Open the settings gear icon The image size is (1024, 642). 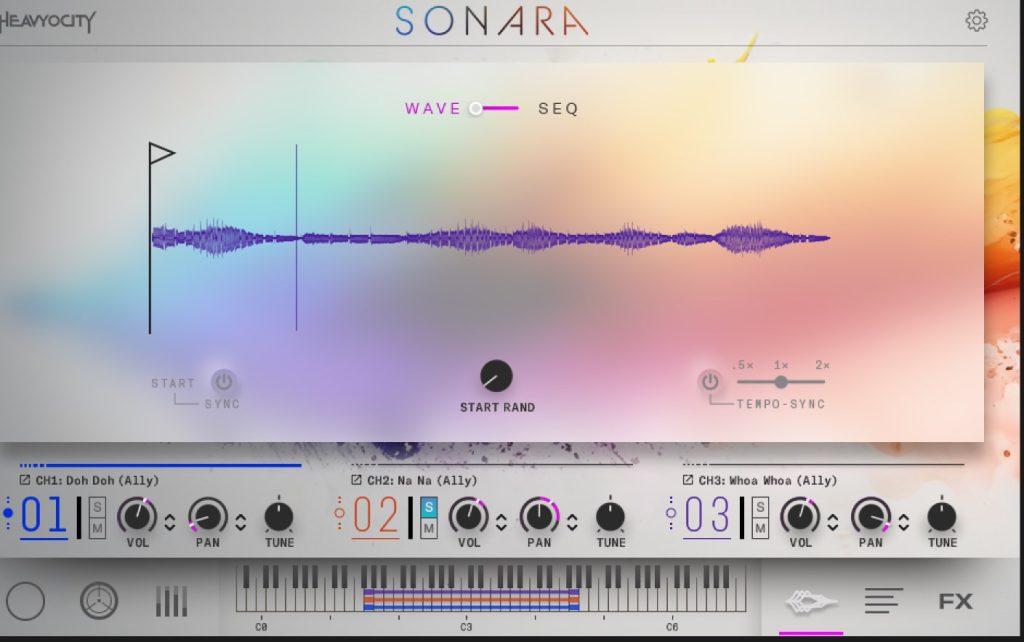pyautogui.click(x=976, y=21)
